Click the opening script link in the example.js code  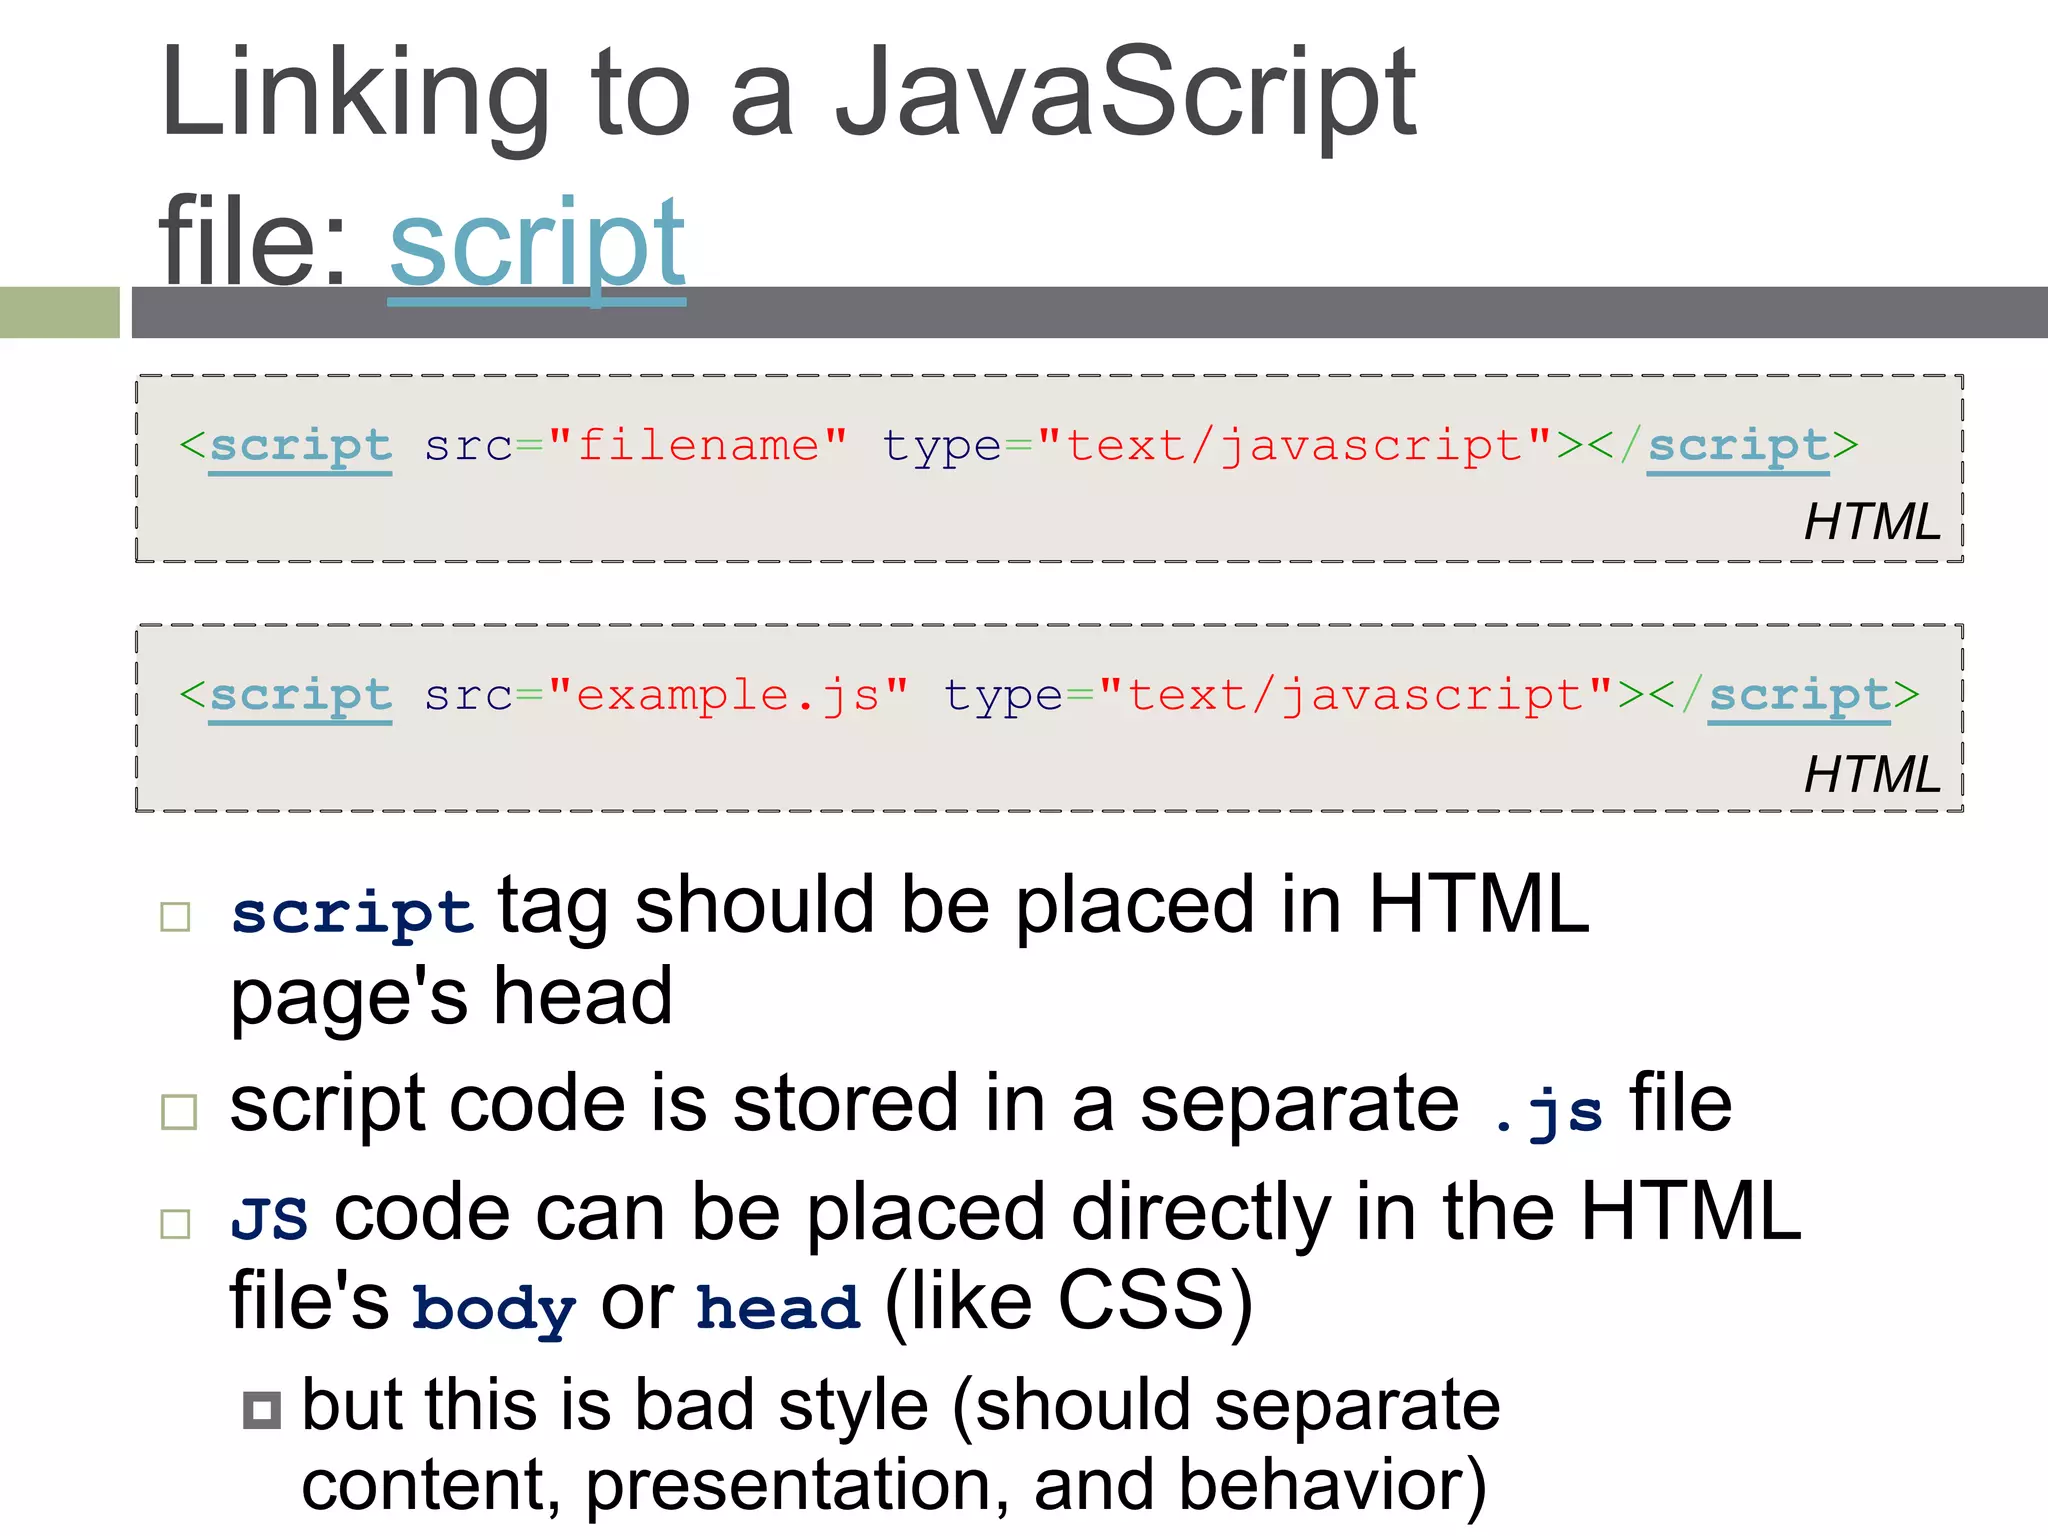point(300,697)
